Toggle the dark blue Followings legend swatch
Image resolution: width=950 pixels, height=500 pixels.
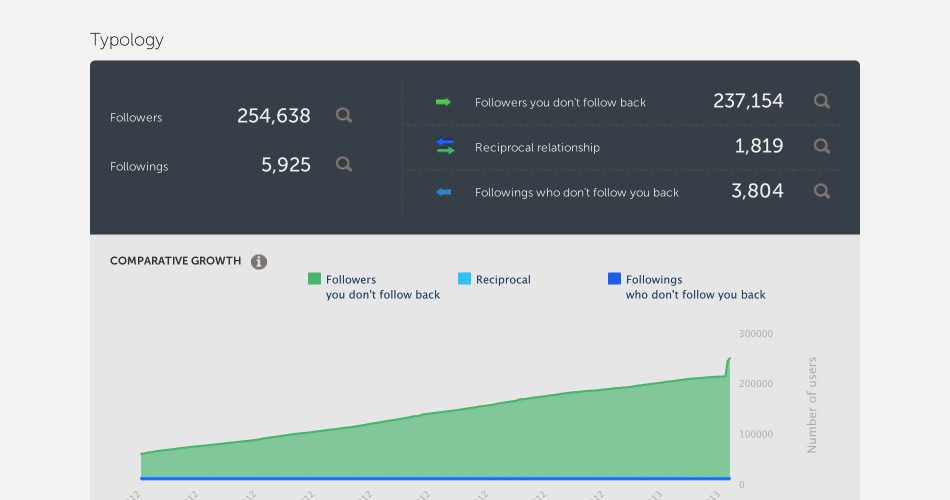click(614, 279)
